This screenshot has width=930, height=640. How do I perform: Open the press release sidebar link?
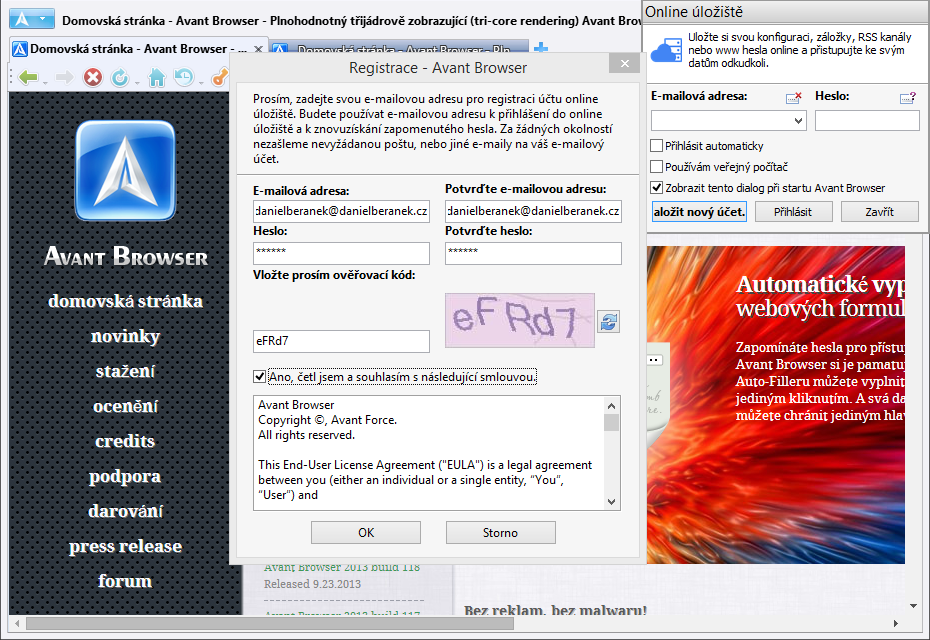(x=125, y=546)
